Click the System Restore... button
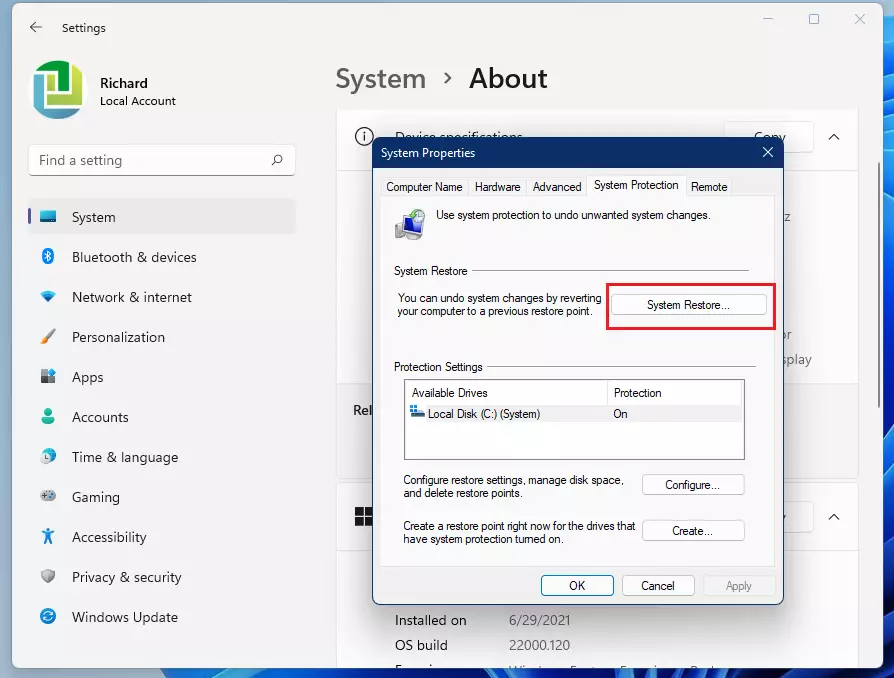Image resolution: width=894 pixels, height=678 pixels. pyautogui.click(x=688, y=305)
